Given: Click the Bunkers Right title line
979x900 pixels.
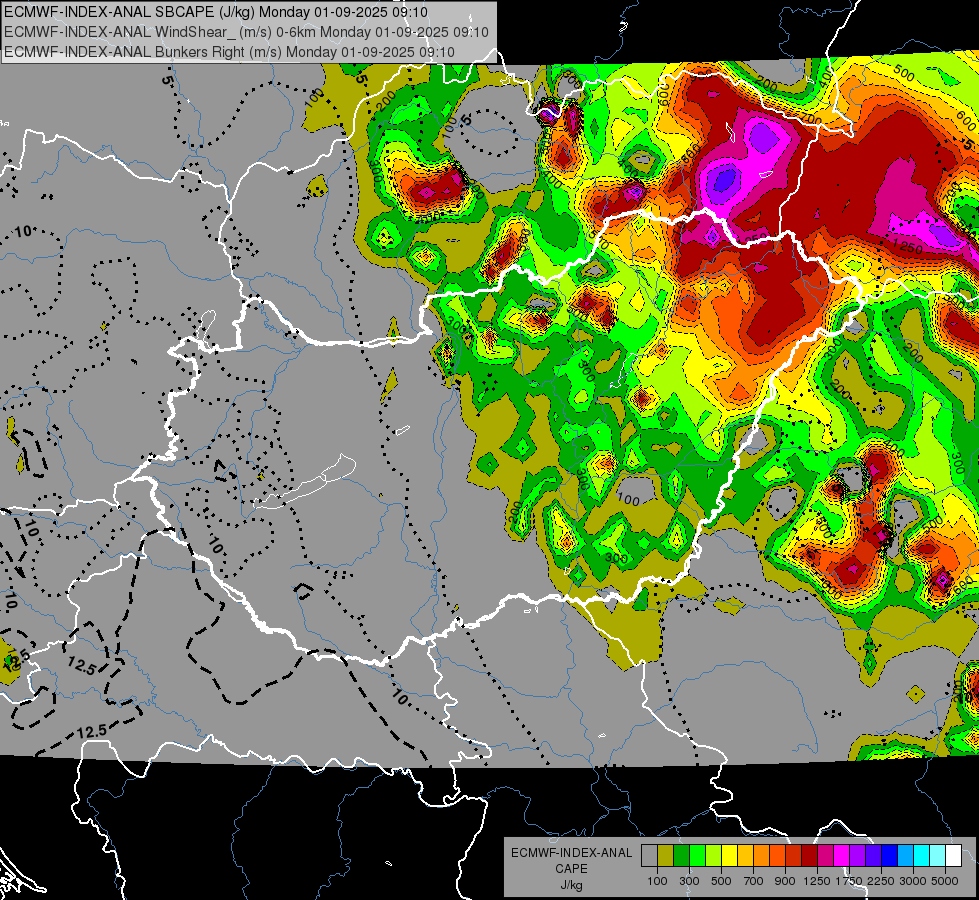Looking at the screenshot, I should (x=229, y=52).
